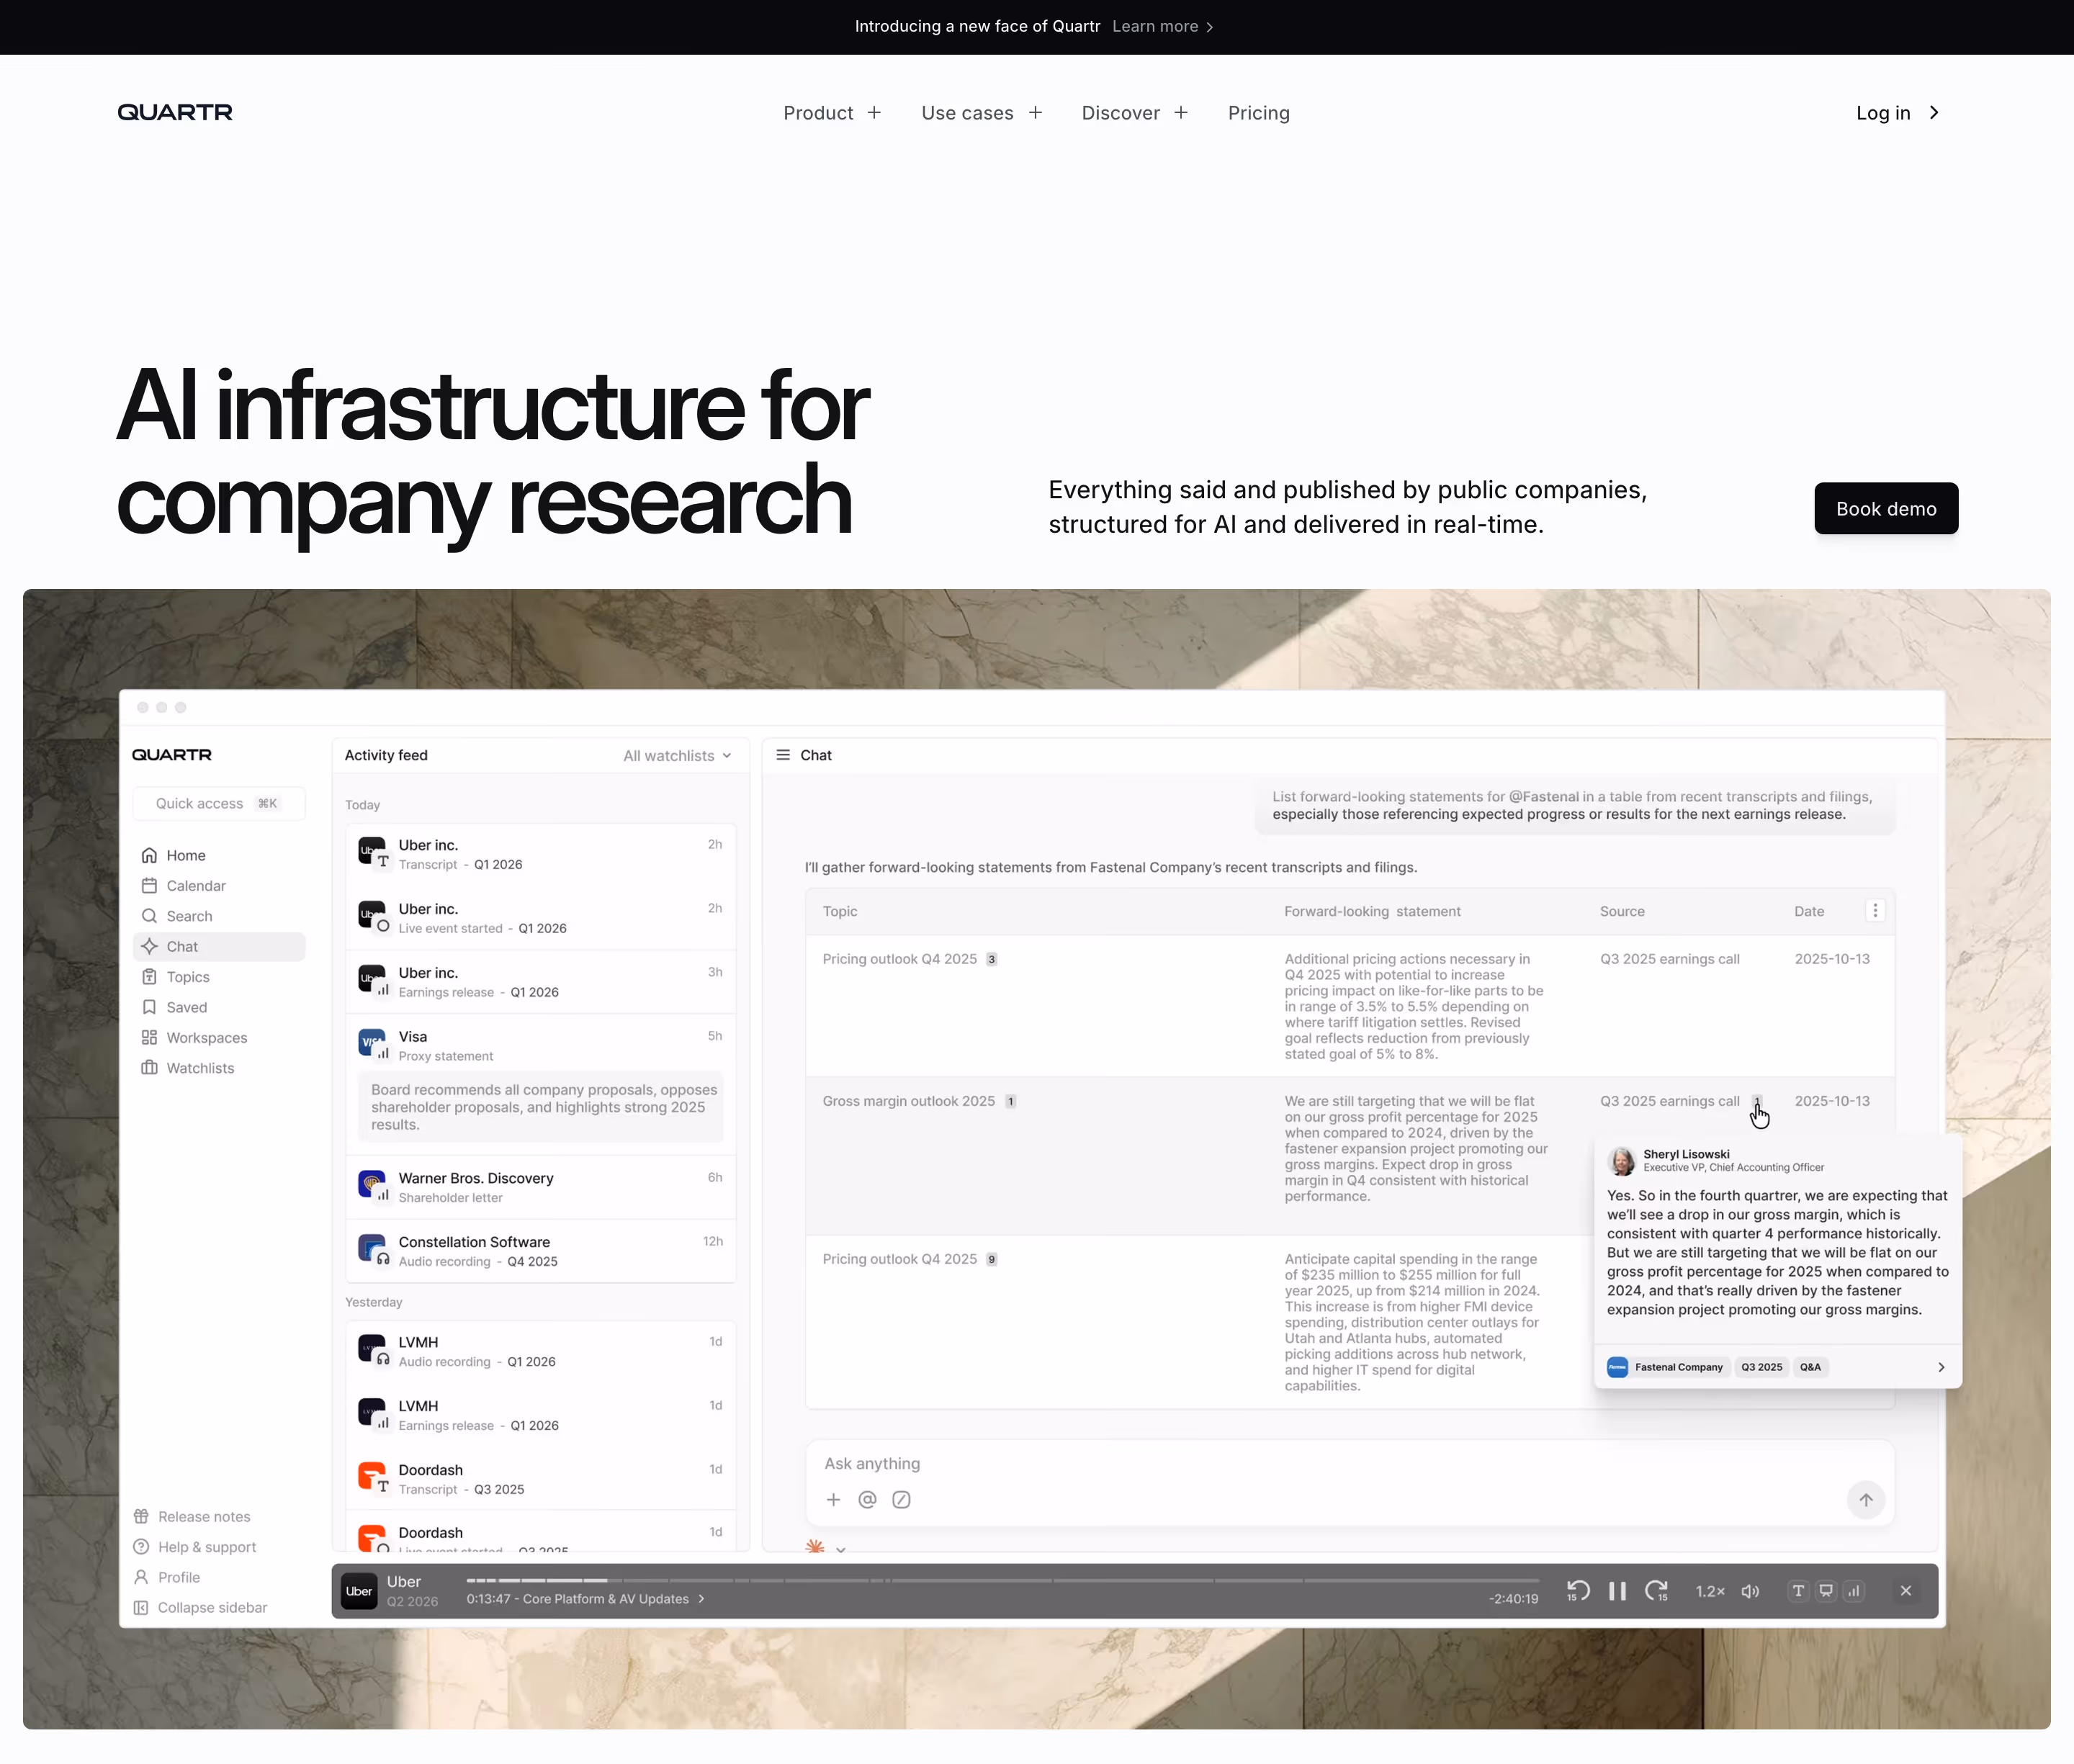Skip forward 15 seconds in player
Screen dimensions: 2074x1764
point(1656,1590)
